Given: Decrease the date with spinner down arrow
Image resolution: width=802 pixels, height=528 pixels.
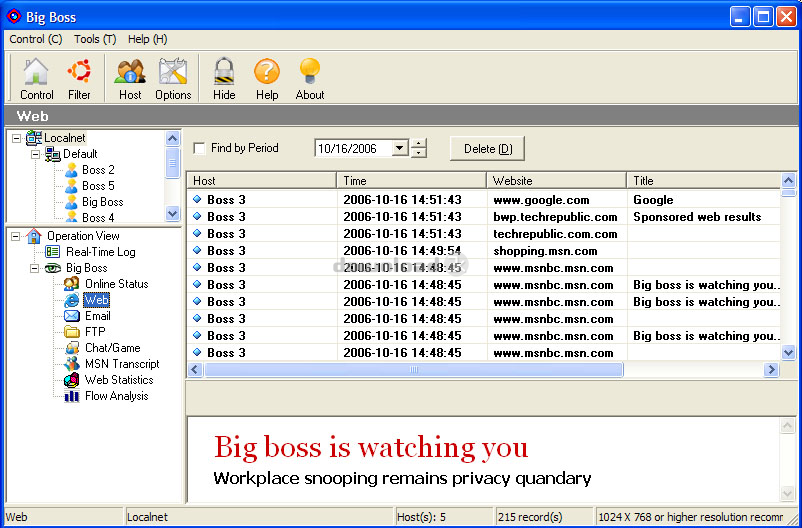Looking at the screenshot, I should [x=418, y=152].
